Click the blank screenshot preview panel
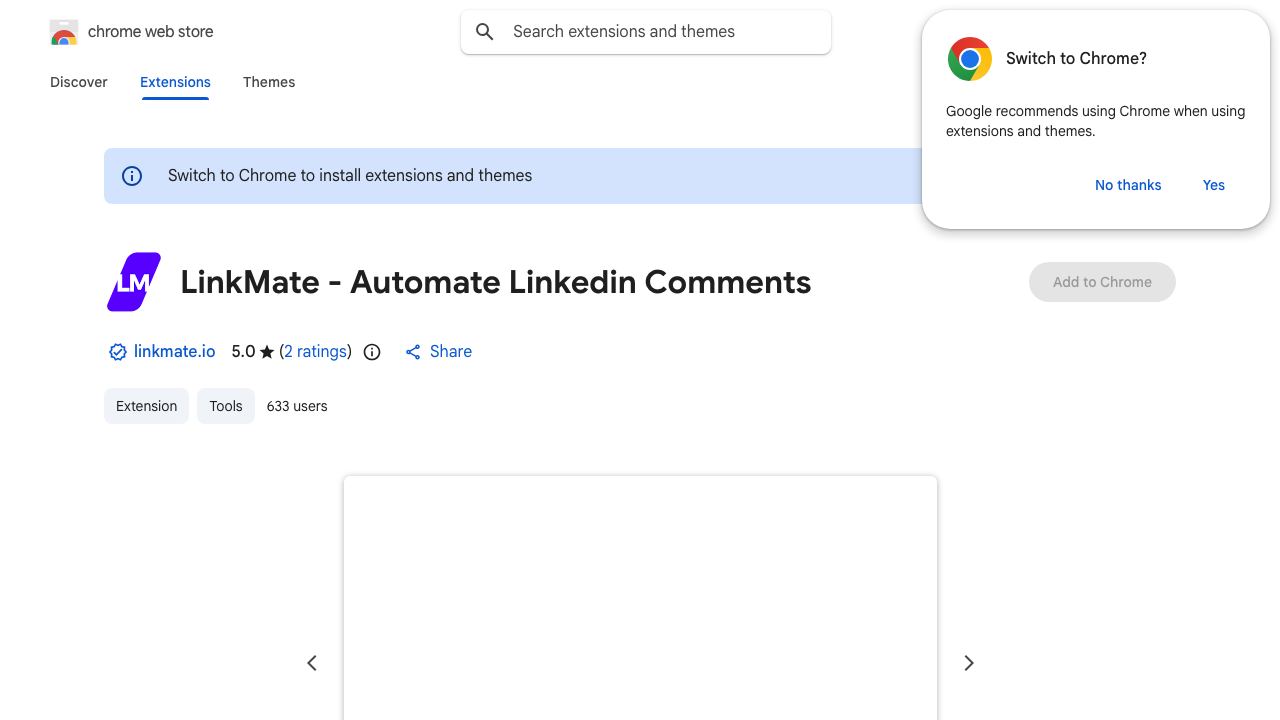1280x720 pixels. point(640,598)
